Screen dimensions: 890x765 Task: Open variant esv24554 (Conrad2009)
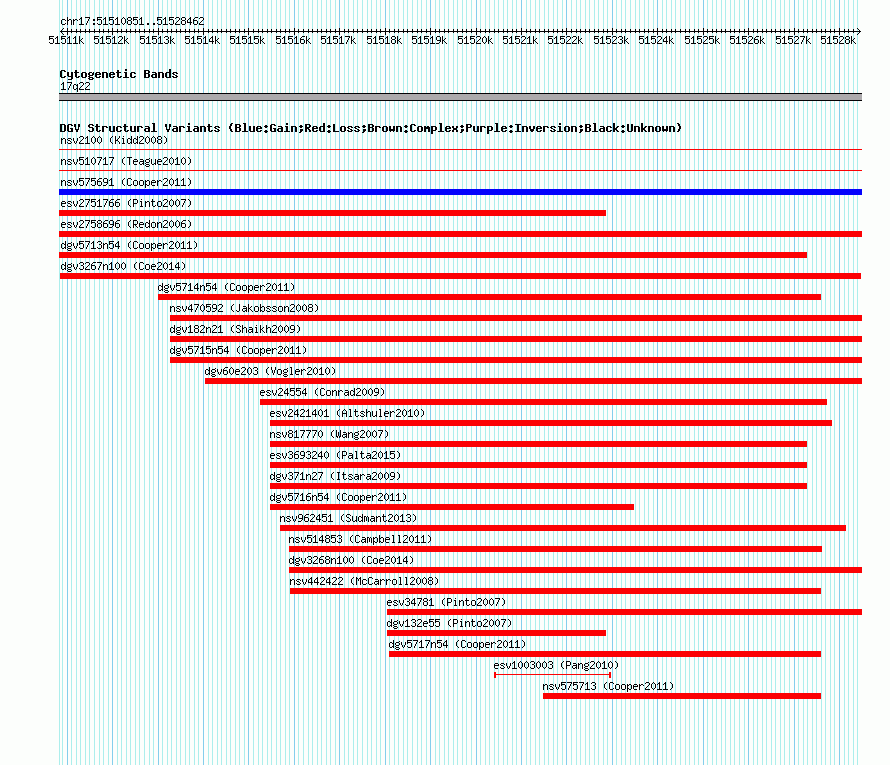click(x=322, y=392)
